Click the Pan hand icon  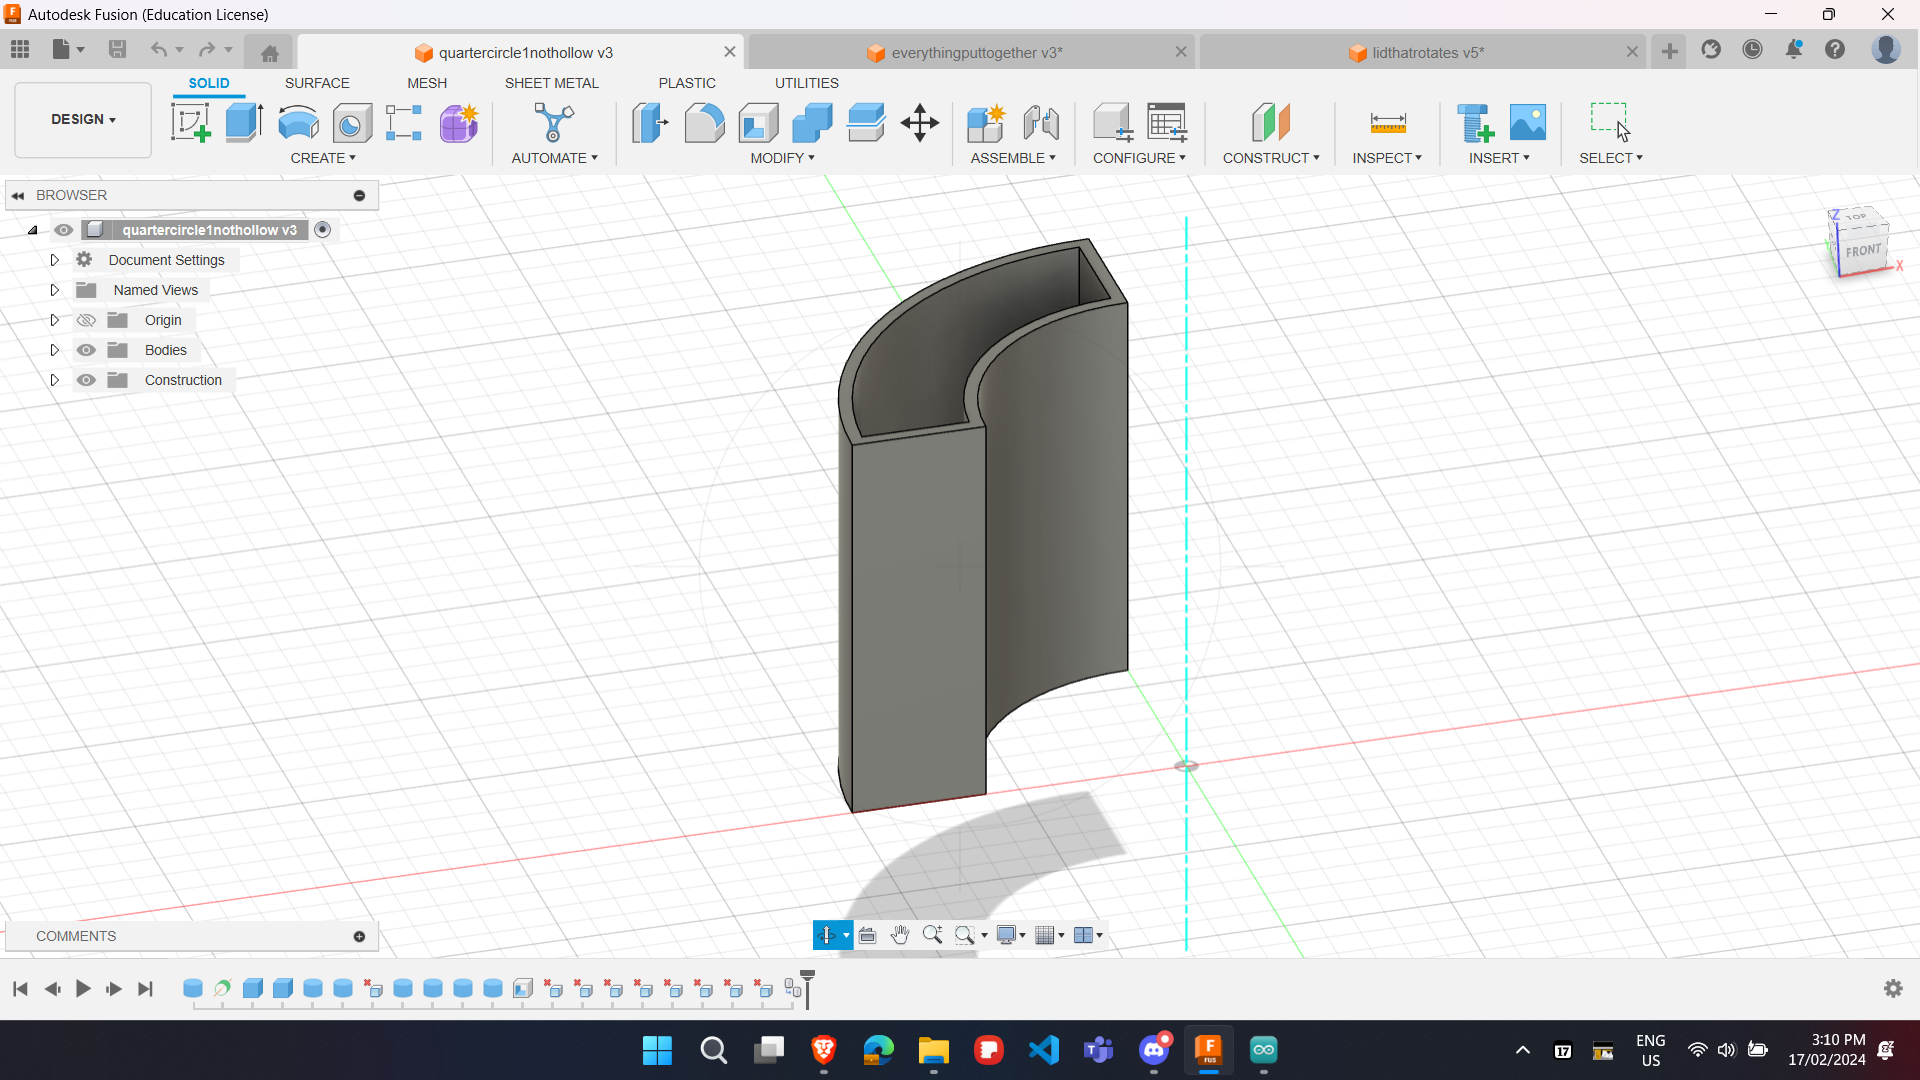[900, 935]
